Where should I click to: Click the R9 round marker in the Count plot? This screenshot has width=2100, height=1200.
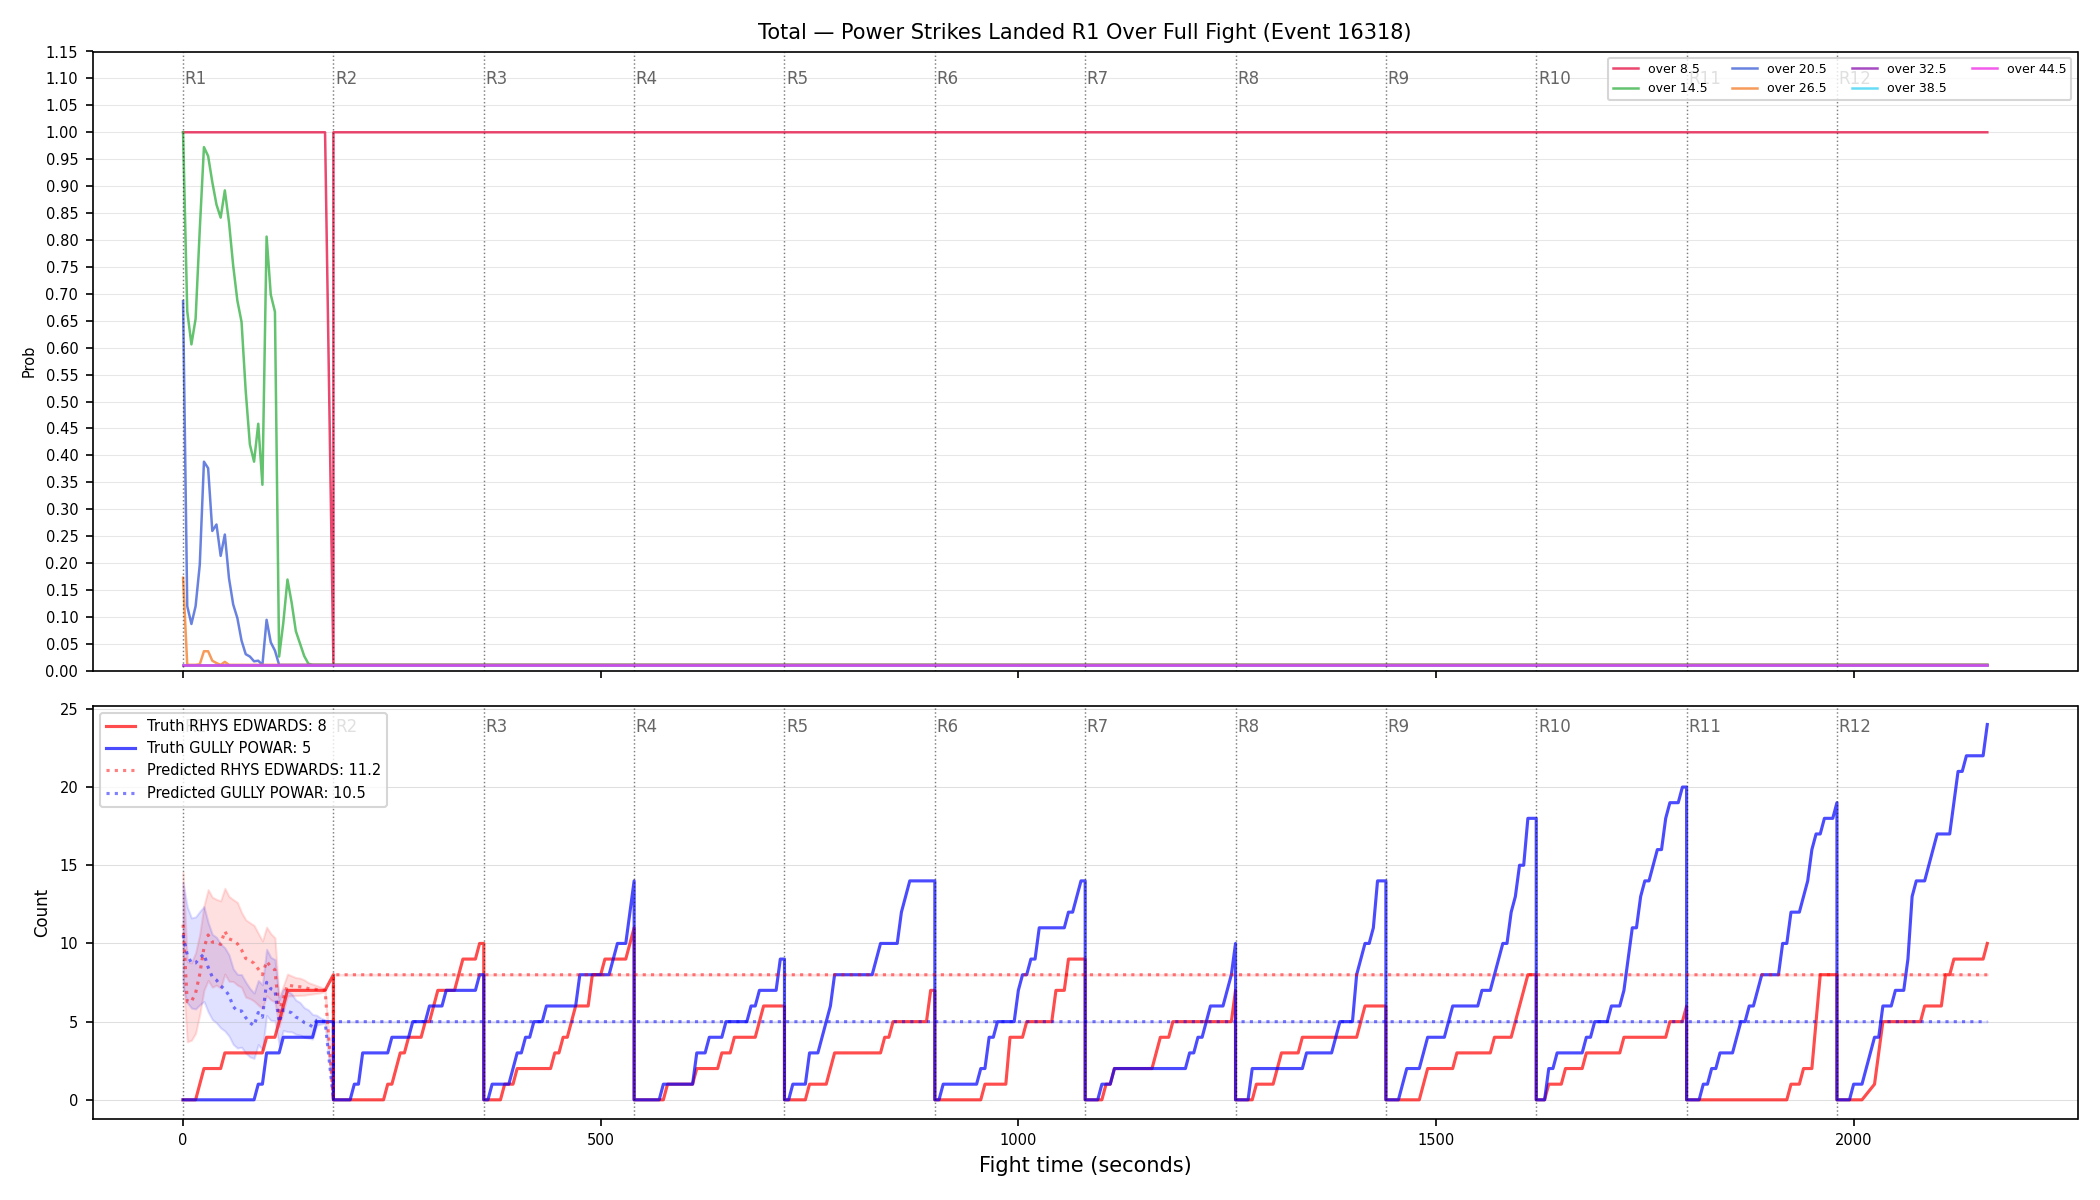click(1398, 726)
